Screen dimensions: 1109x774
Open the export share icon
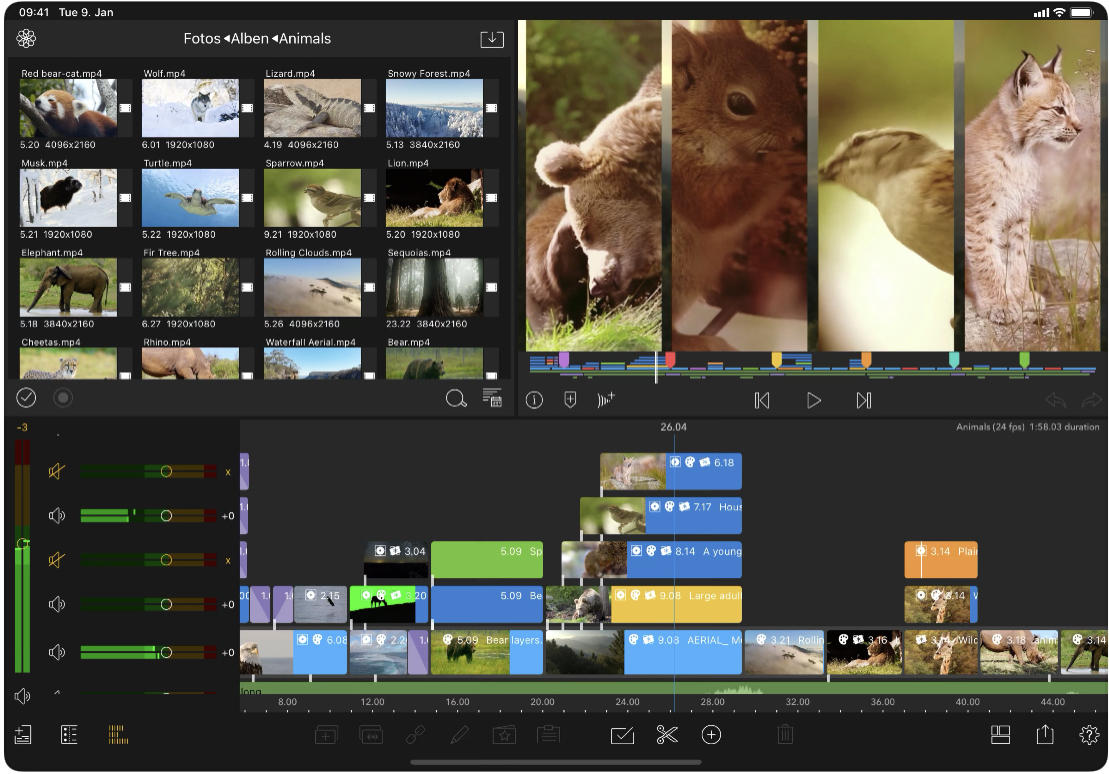coord(1045,735)
